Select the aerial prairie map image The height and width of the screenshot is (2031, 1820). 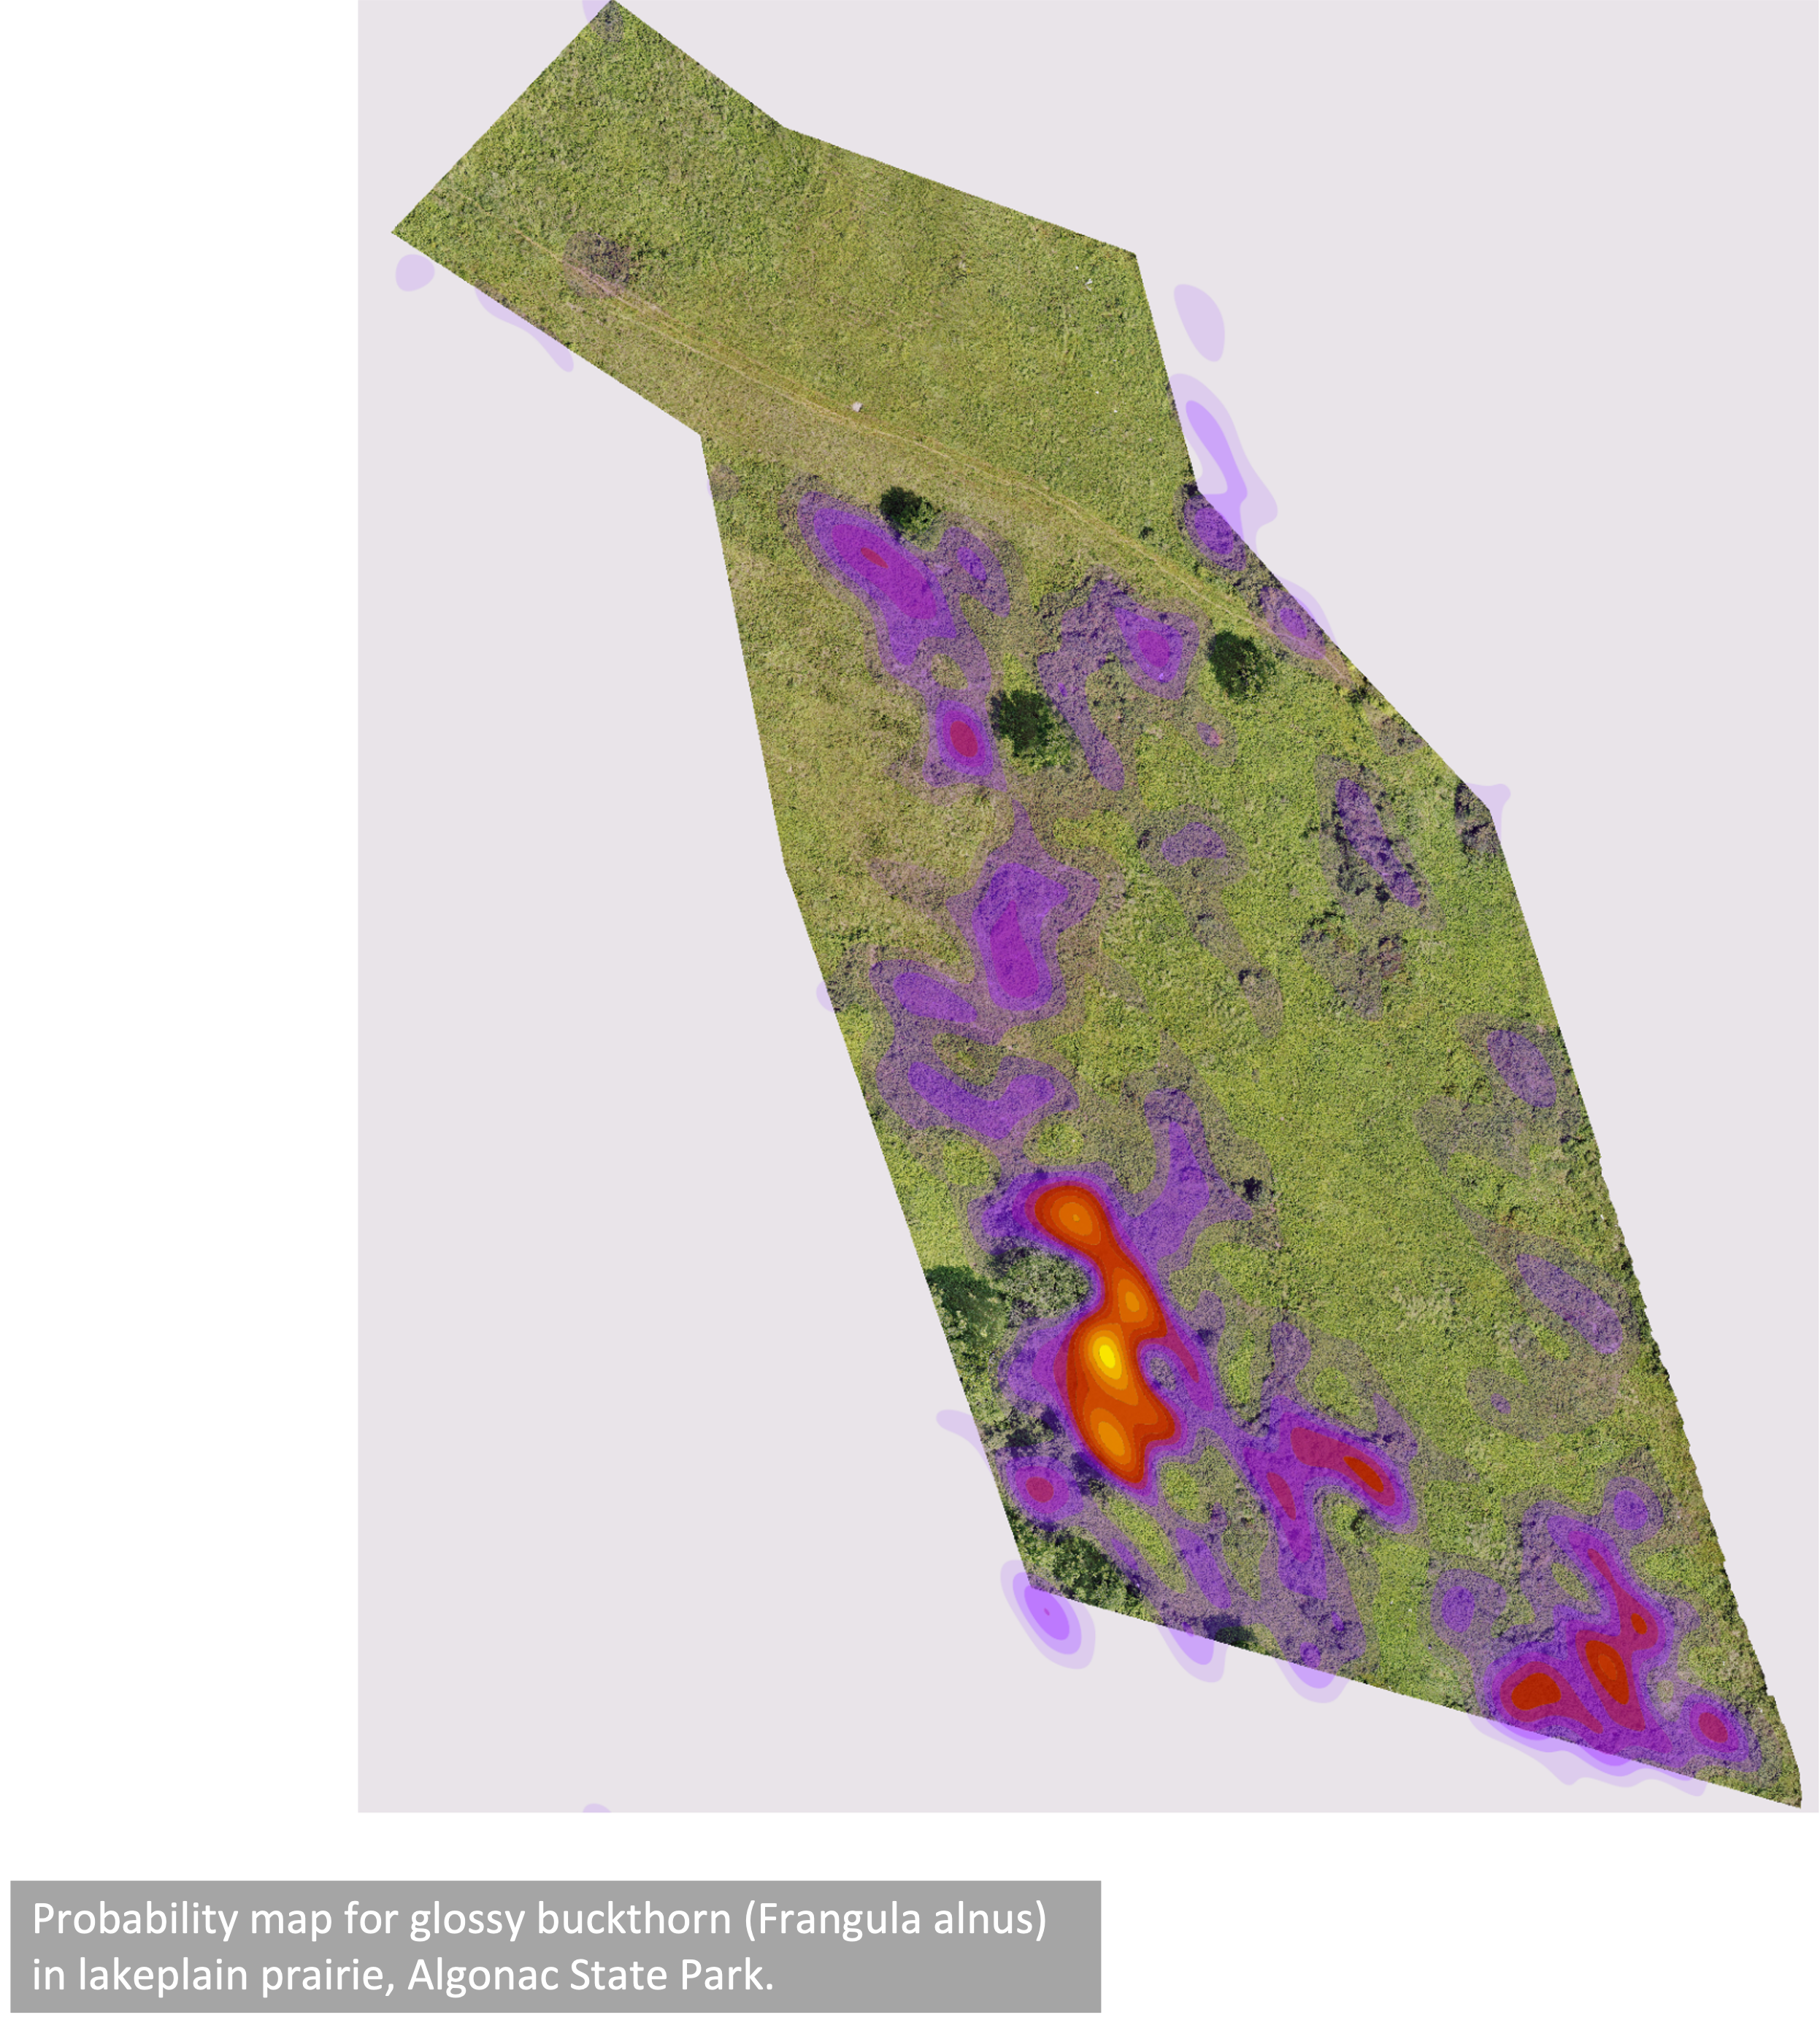click(1088, 906)
